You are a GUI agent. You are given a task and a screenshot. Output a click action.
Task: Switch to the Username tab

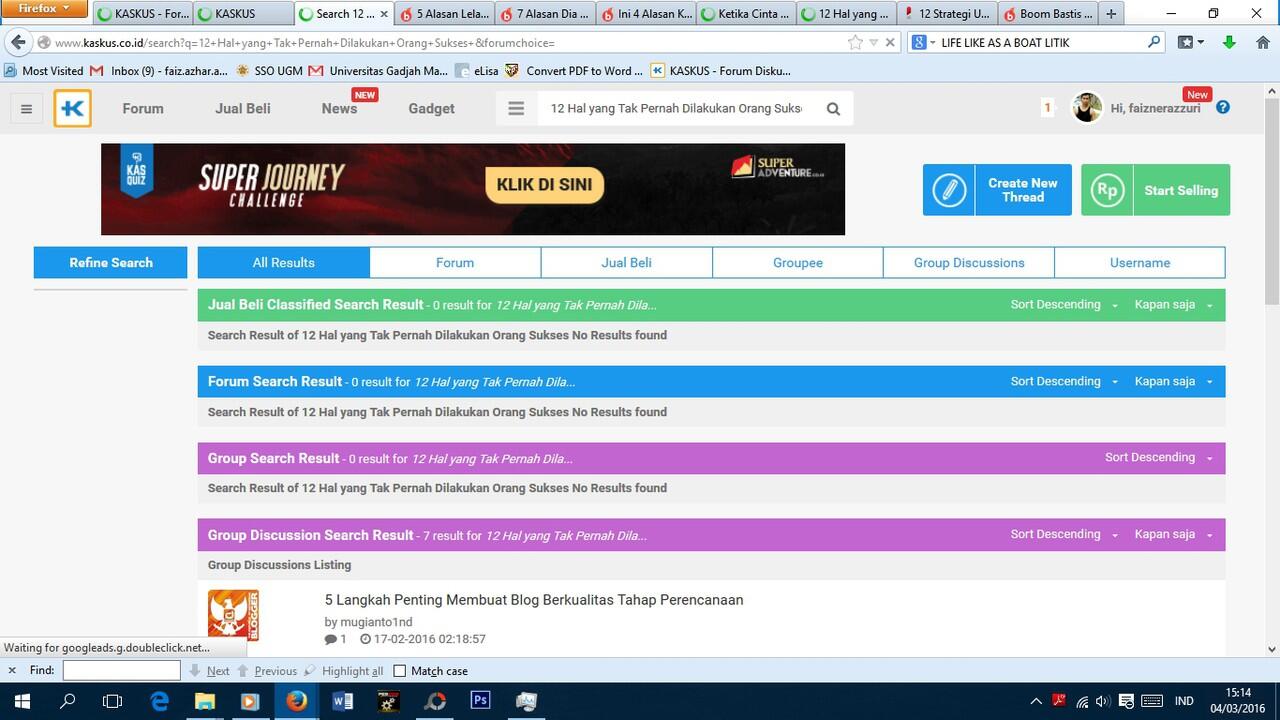(1140, 263)
